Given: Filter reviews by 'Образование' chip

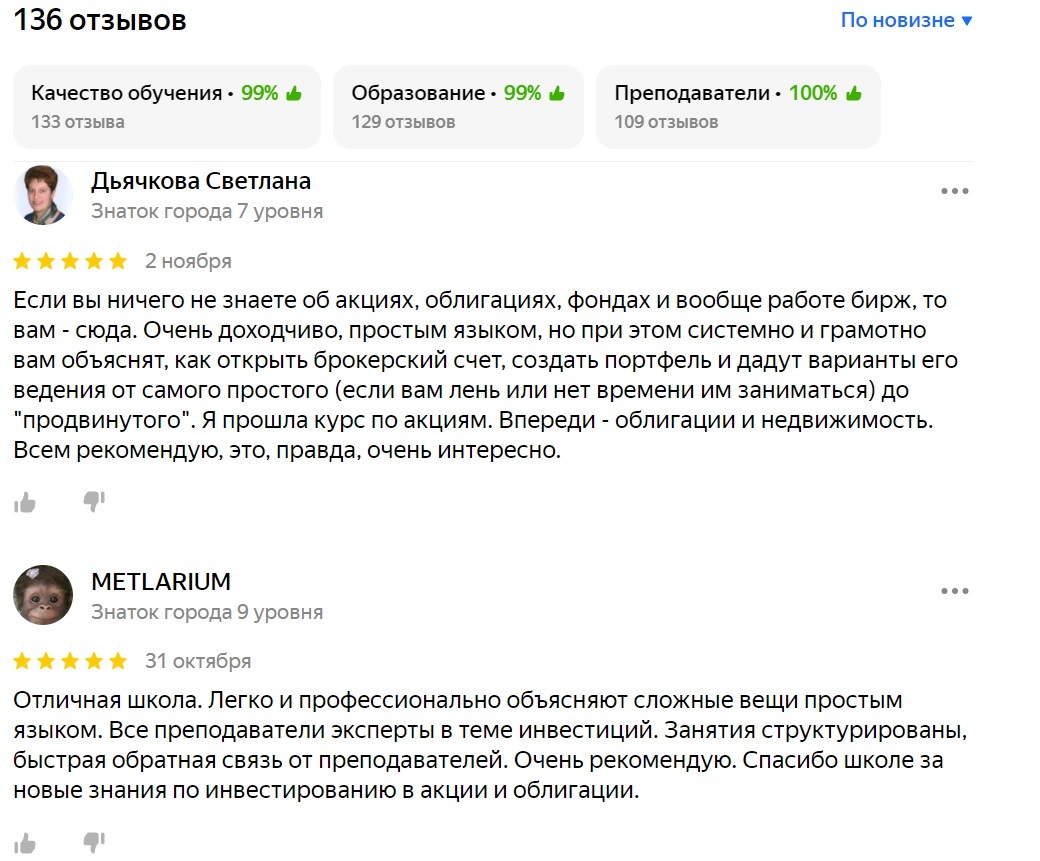Looking at the screenshot, I should tap(457, 107).
